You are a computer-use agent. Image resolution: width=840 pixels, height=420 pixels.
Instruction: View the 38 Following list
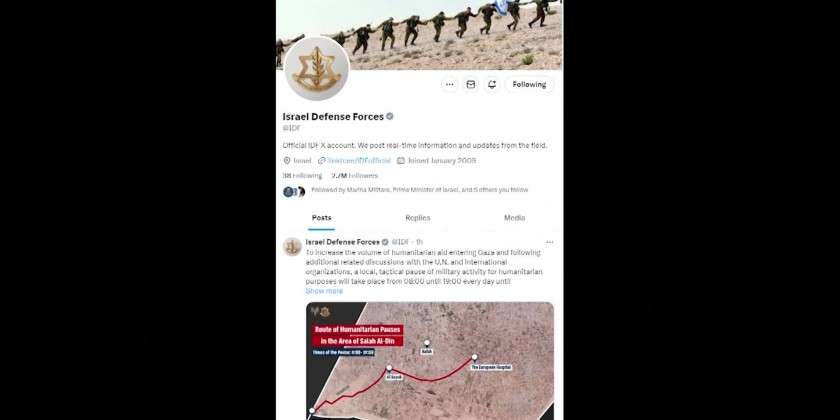click(302, 175)
